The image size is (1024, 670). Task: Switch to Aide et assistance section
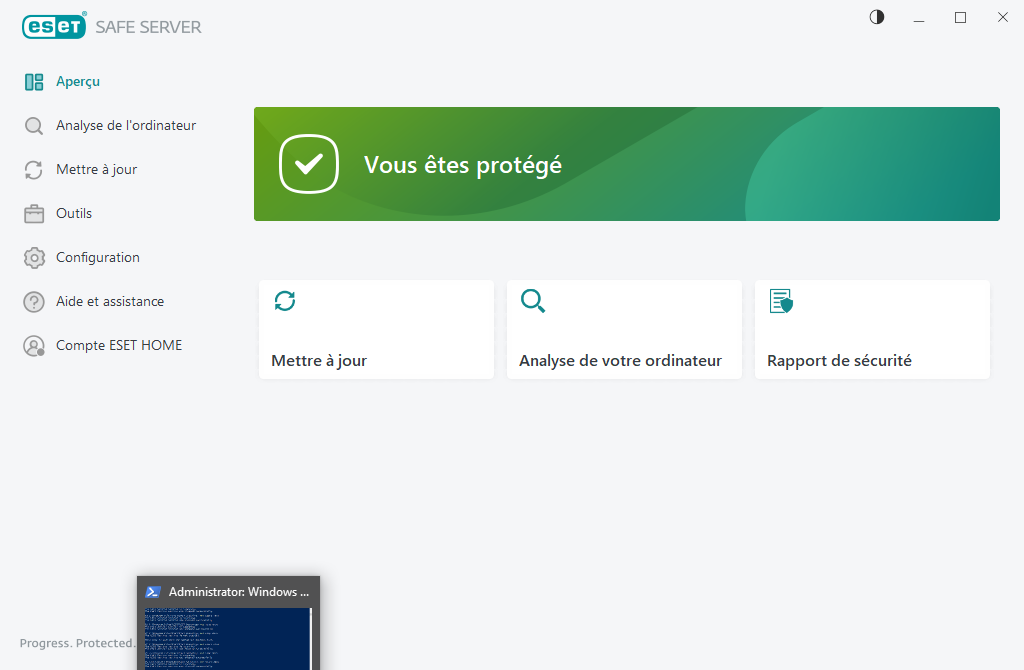pyautogui.click(x=110, y=301)
